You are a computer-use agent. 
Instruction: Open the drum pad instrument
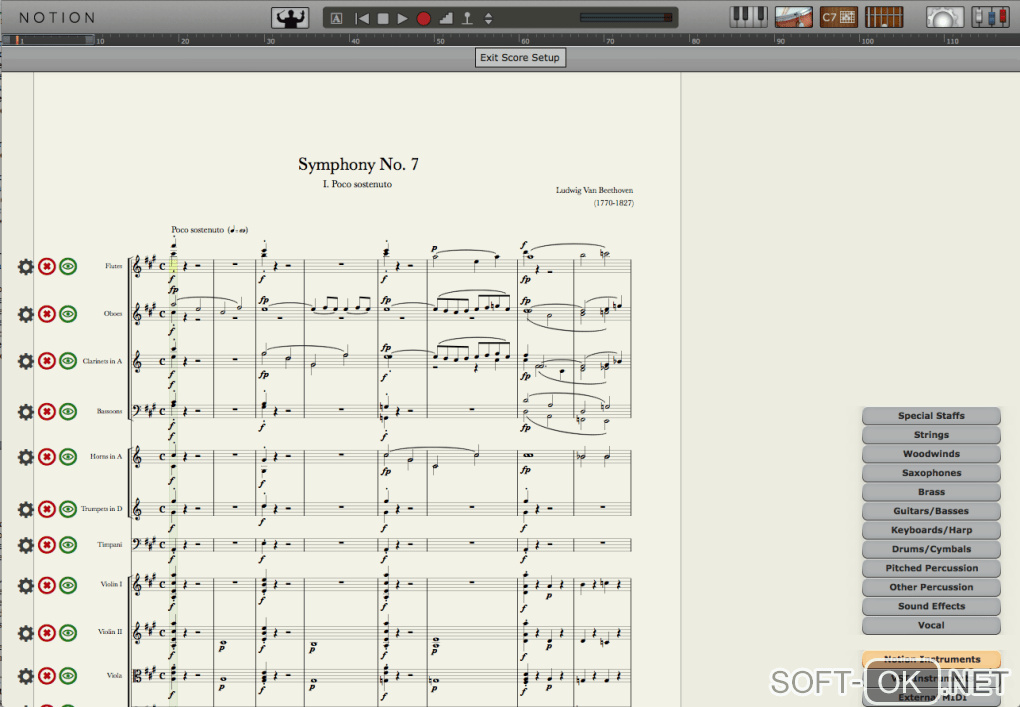(794, 17)
